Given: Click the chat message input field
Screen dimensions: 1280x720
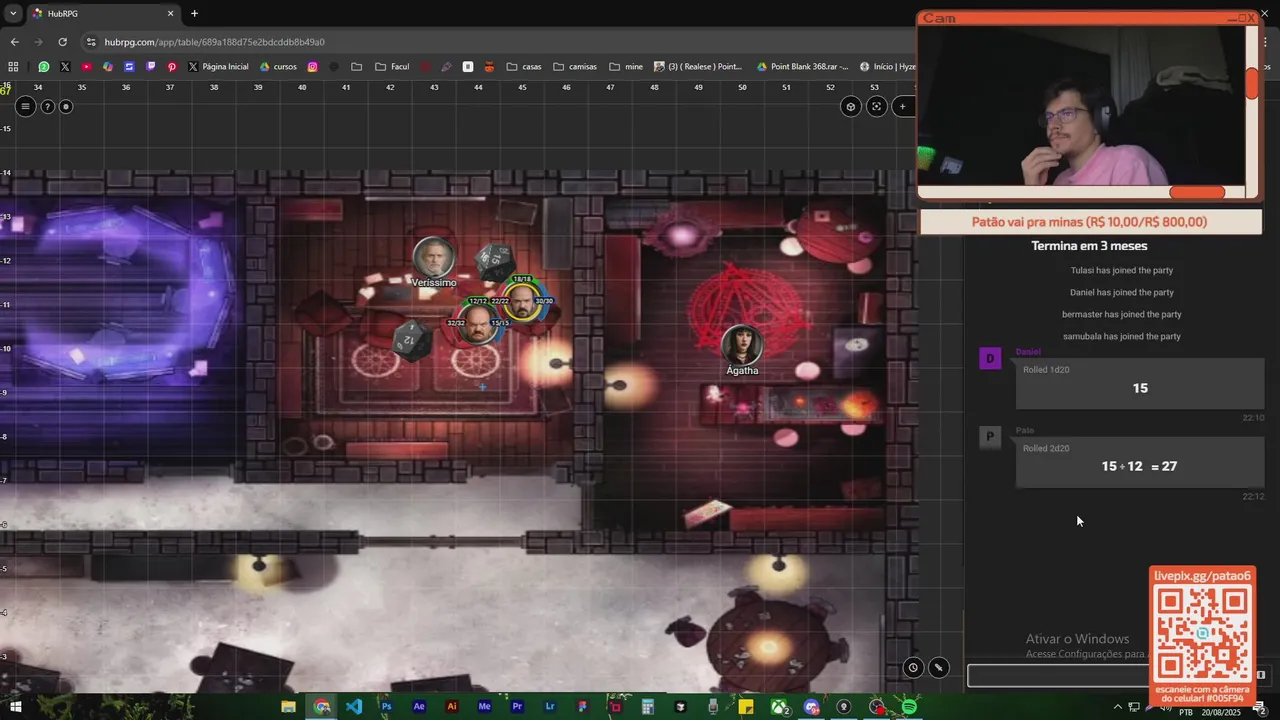Looking at the screenshot, I should click(x=1058, y=676).
